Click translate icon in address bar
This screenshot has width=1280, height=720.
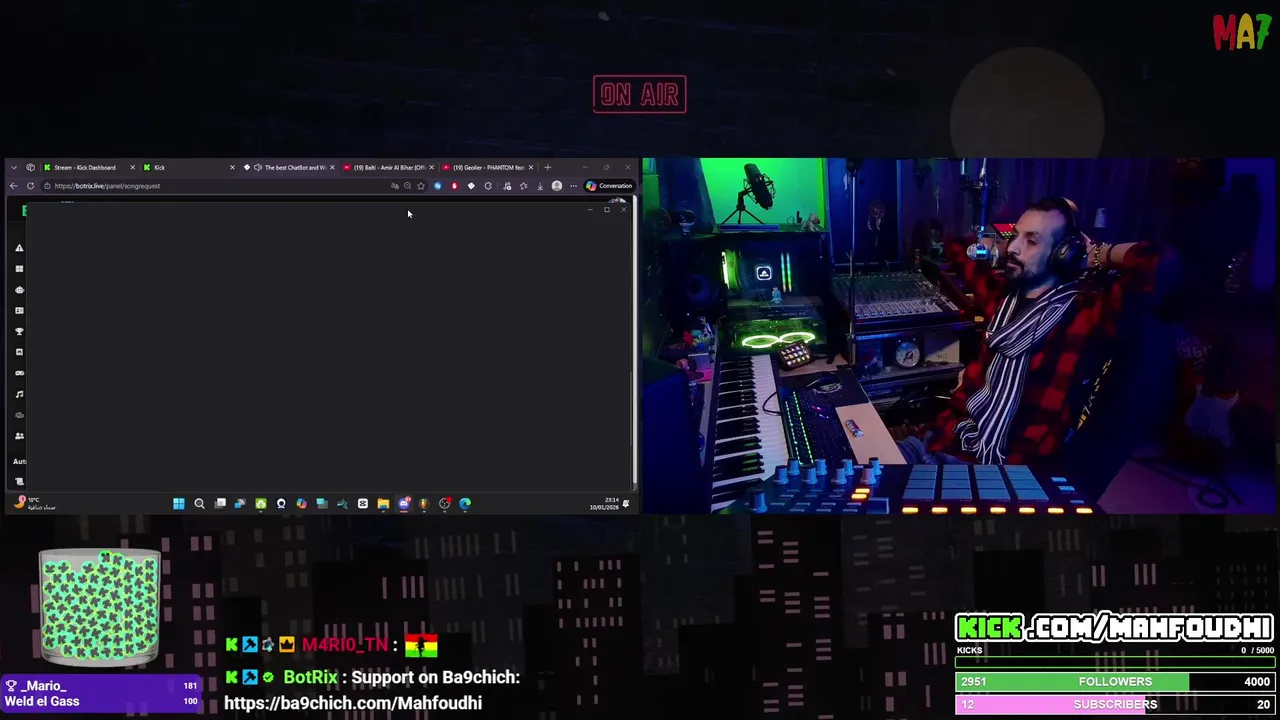395,186
